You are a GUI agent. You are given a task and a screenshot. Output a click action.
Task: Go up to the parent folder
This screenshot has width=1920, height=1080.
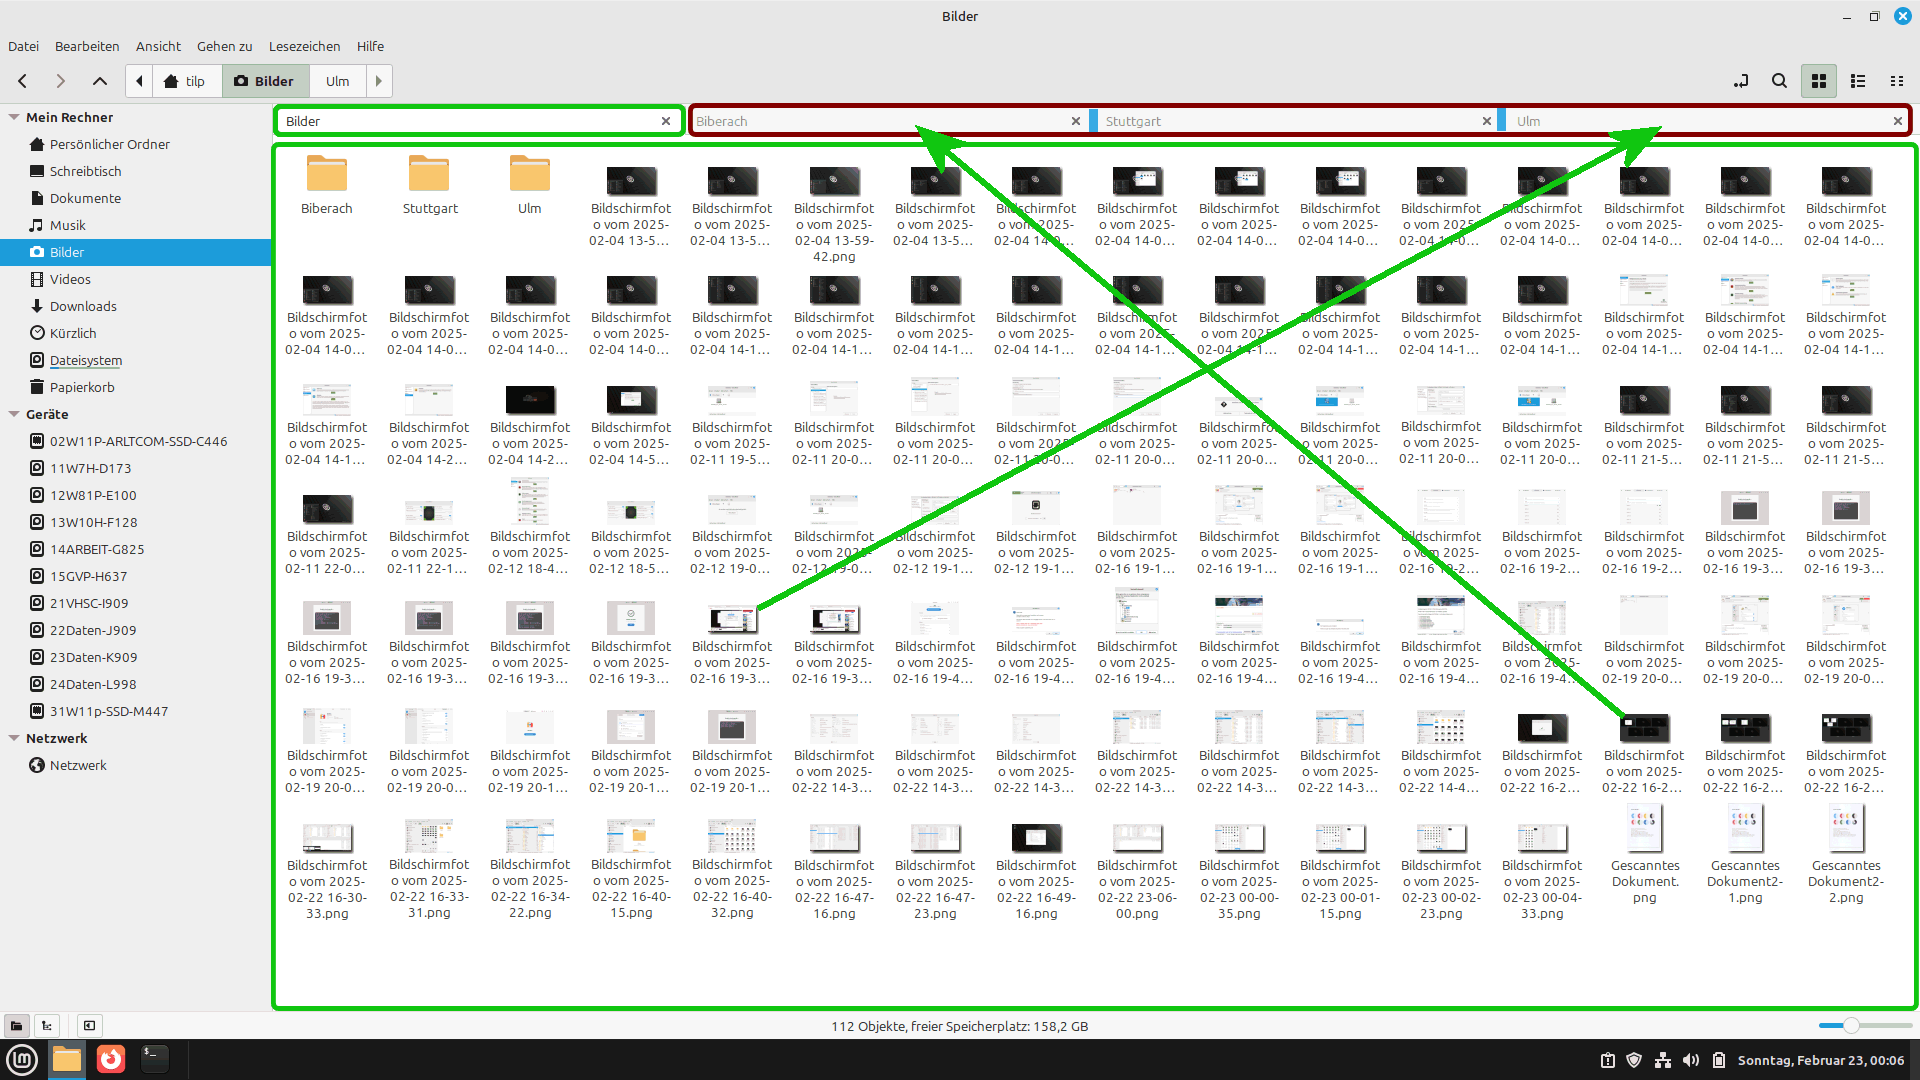[x=99, y=81]
